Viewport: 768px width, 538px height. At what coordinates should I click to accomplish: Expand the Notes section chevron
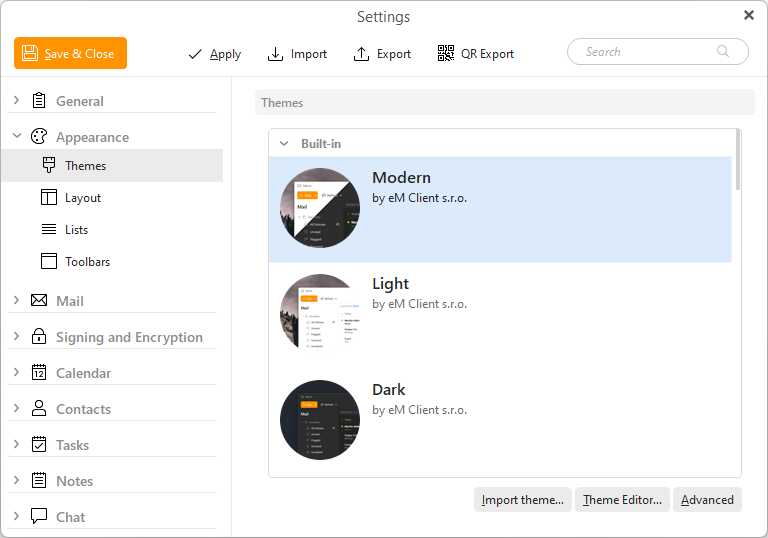17,480
